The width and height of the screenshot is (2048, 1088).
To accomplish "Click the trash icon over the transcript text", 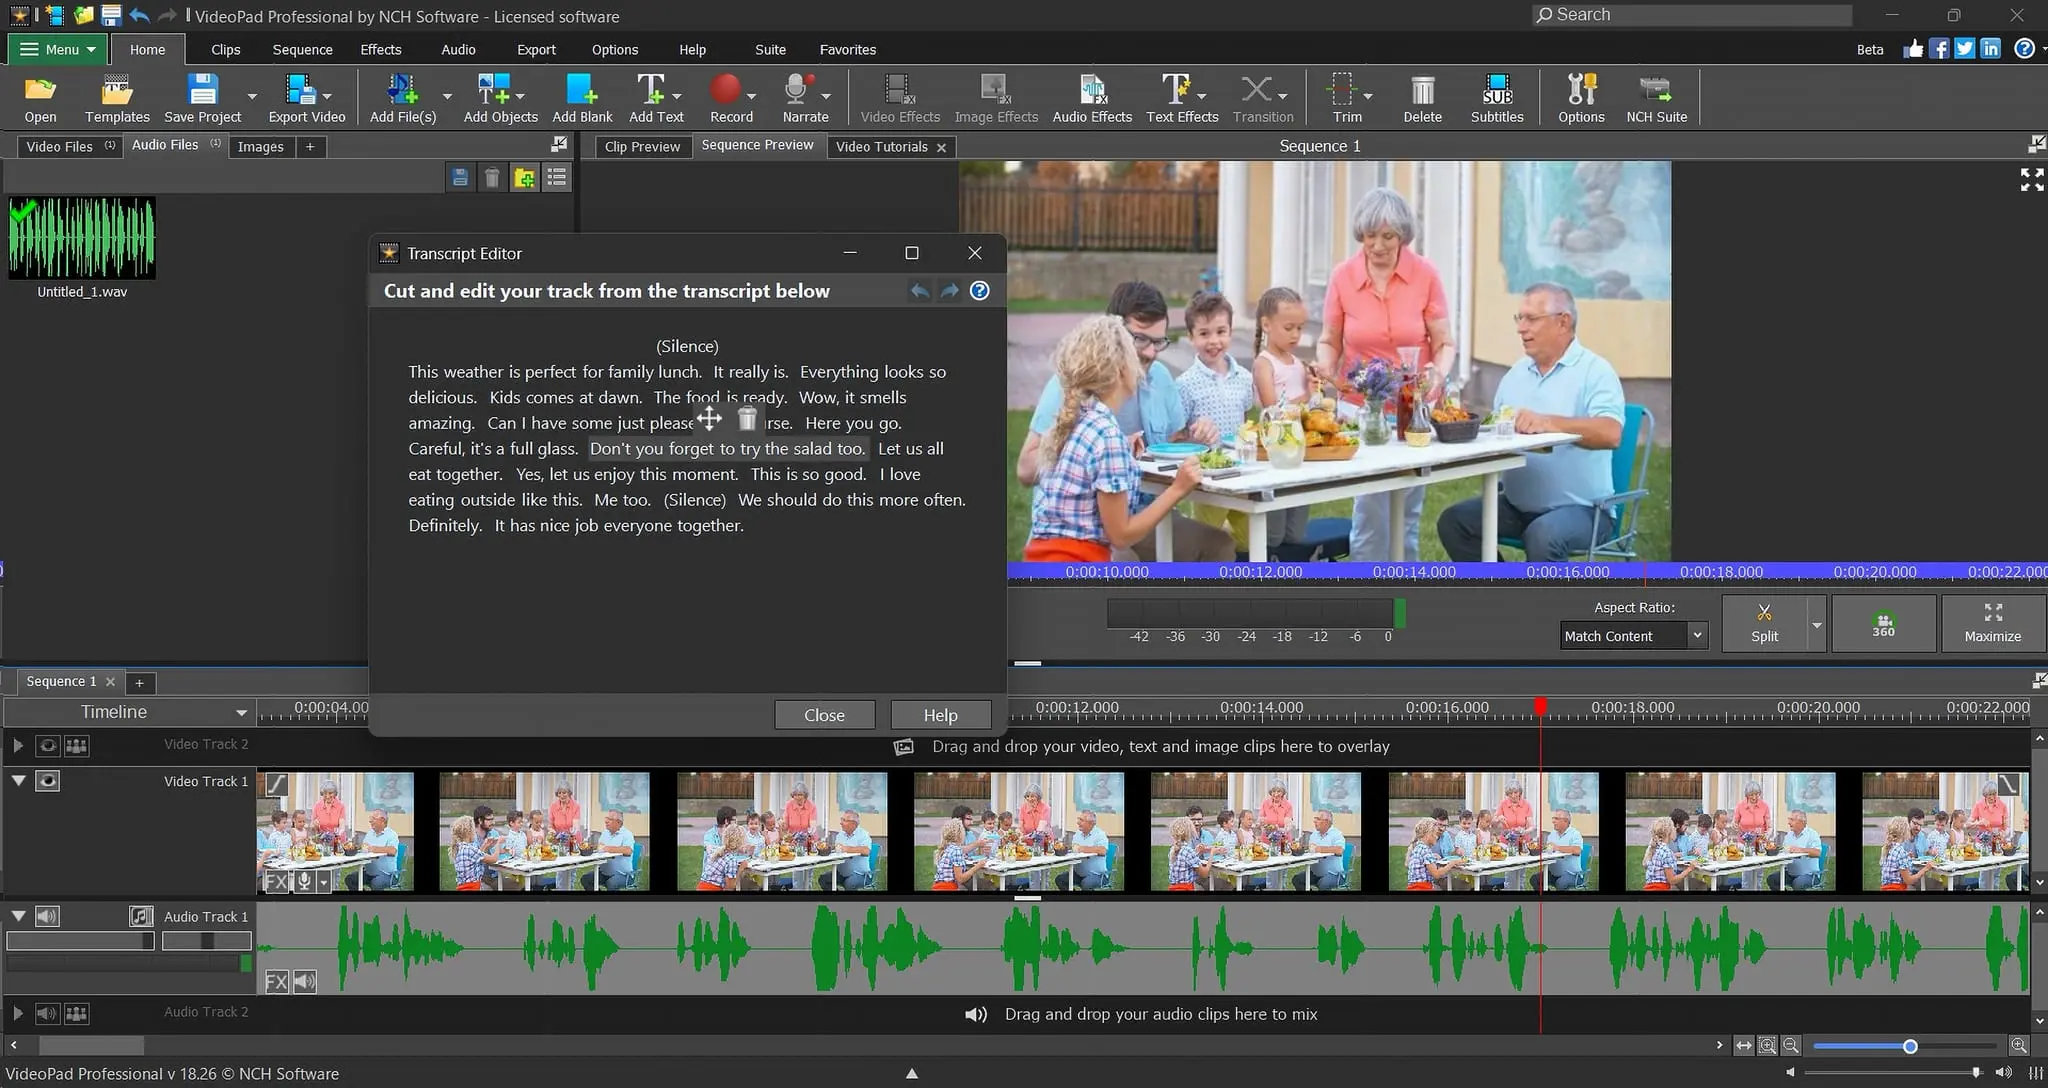I will [747, 418].
